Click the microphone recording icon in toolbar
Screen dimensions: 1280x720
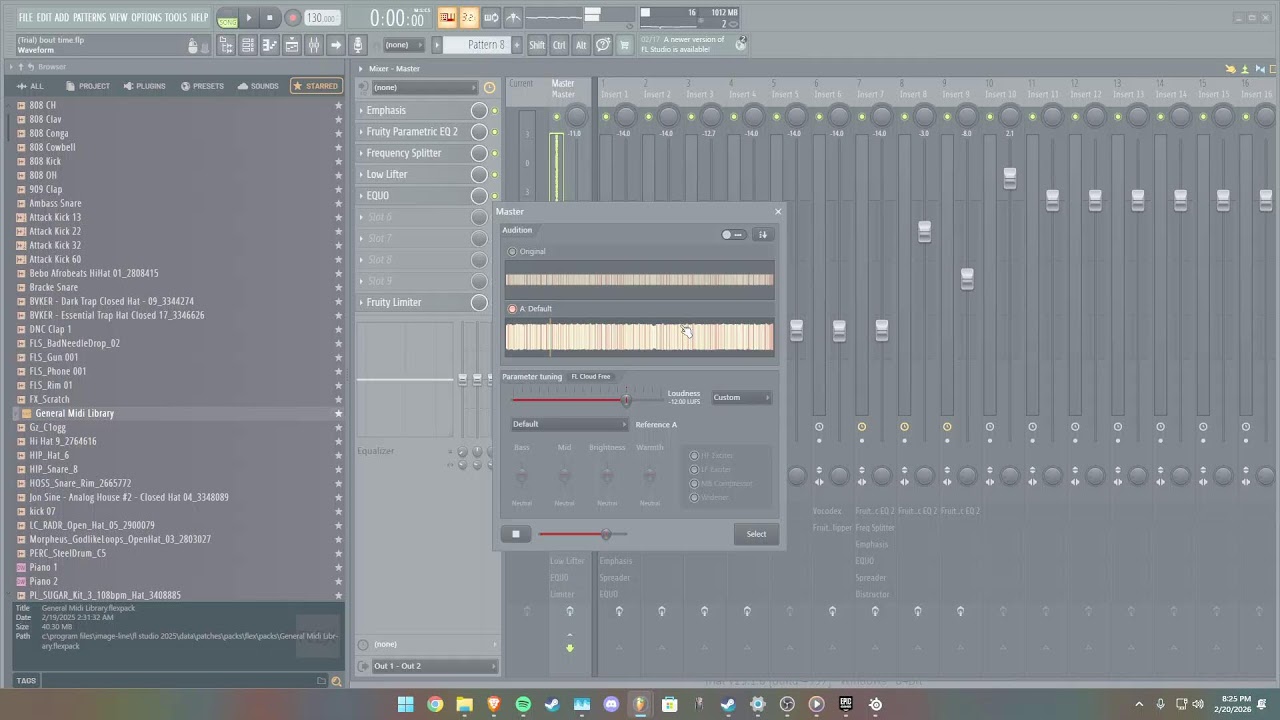pyautogui.click(x=358, y=45)
